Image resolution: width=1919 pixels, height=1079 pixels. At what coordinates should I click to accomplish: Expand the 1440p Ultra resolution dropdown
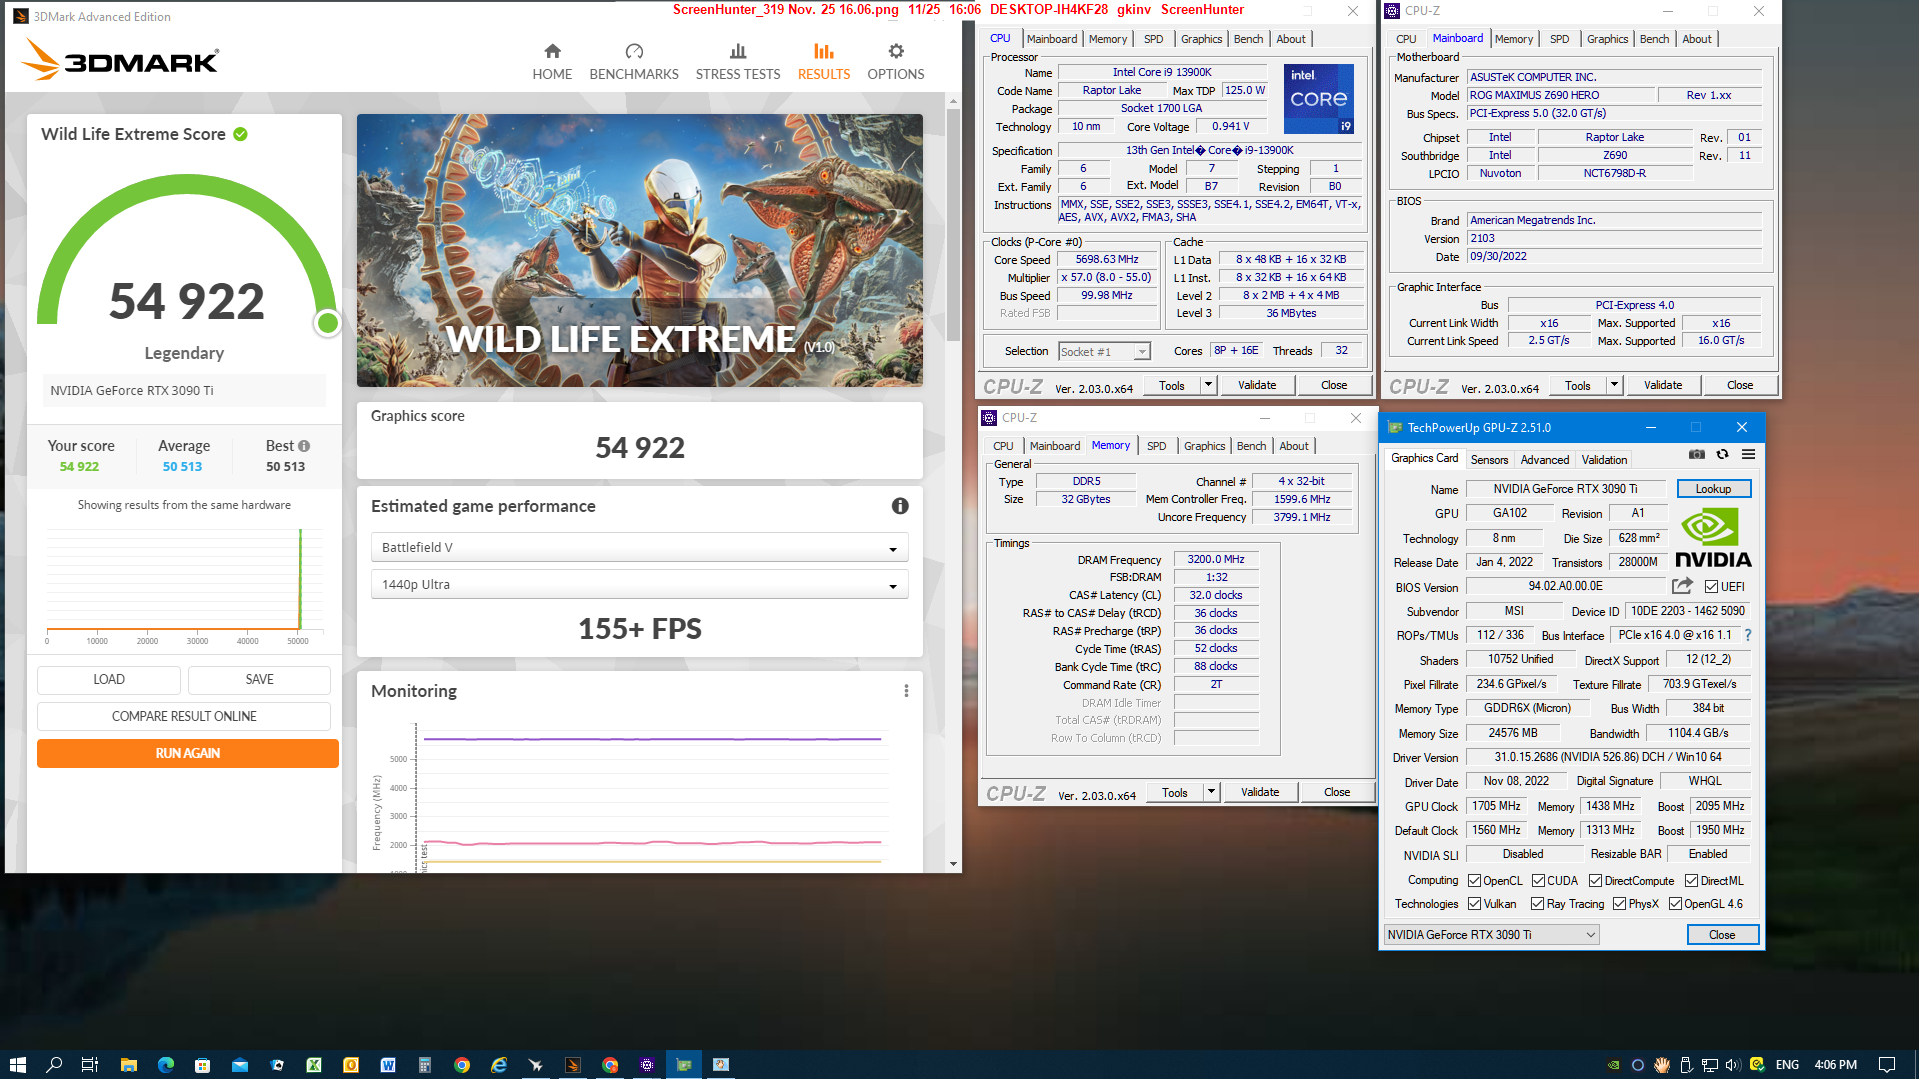coord(639,585)
